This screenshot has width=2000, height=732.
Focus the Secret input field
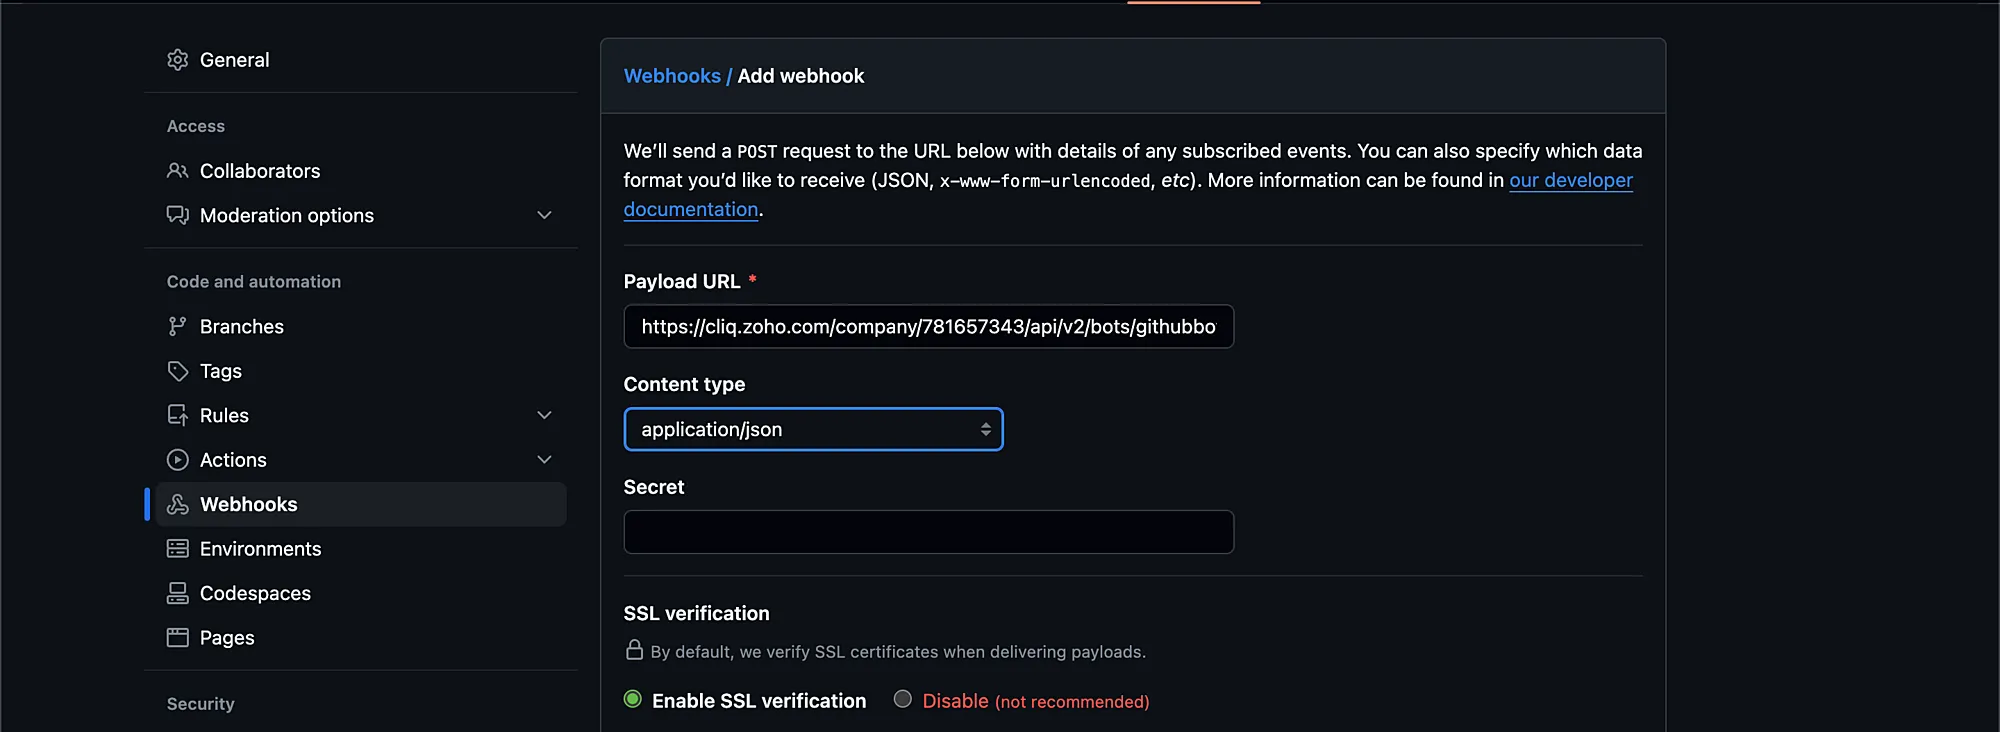coord(928,532)
